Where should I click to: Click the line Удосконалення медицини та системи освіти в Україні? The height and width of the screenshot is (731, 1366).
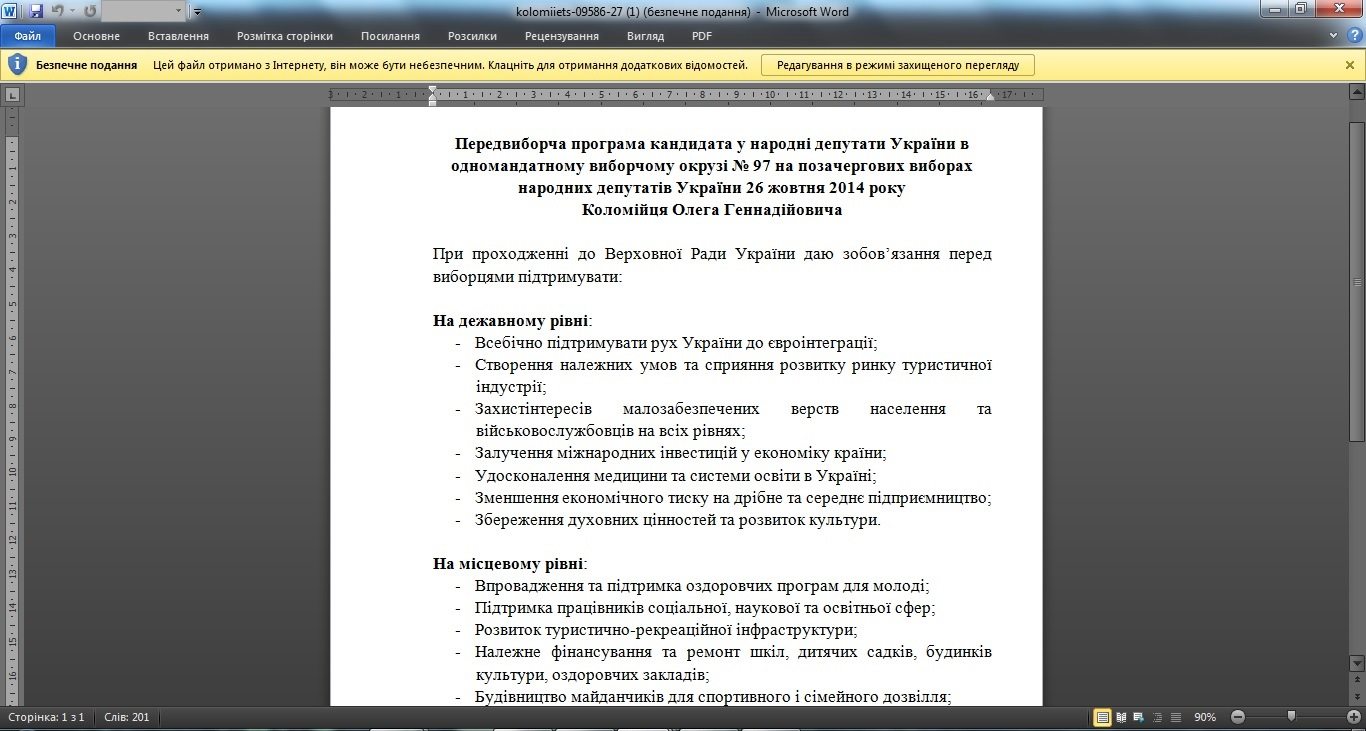click(676, 476)
